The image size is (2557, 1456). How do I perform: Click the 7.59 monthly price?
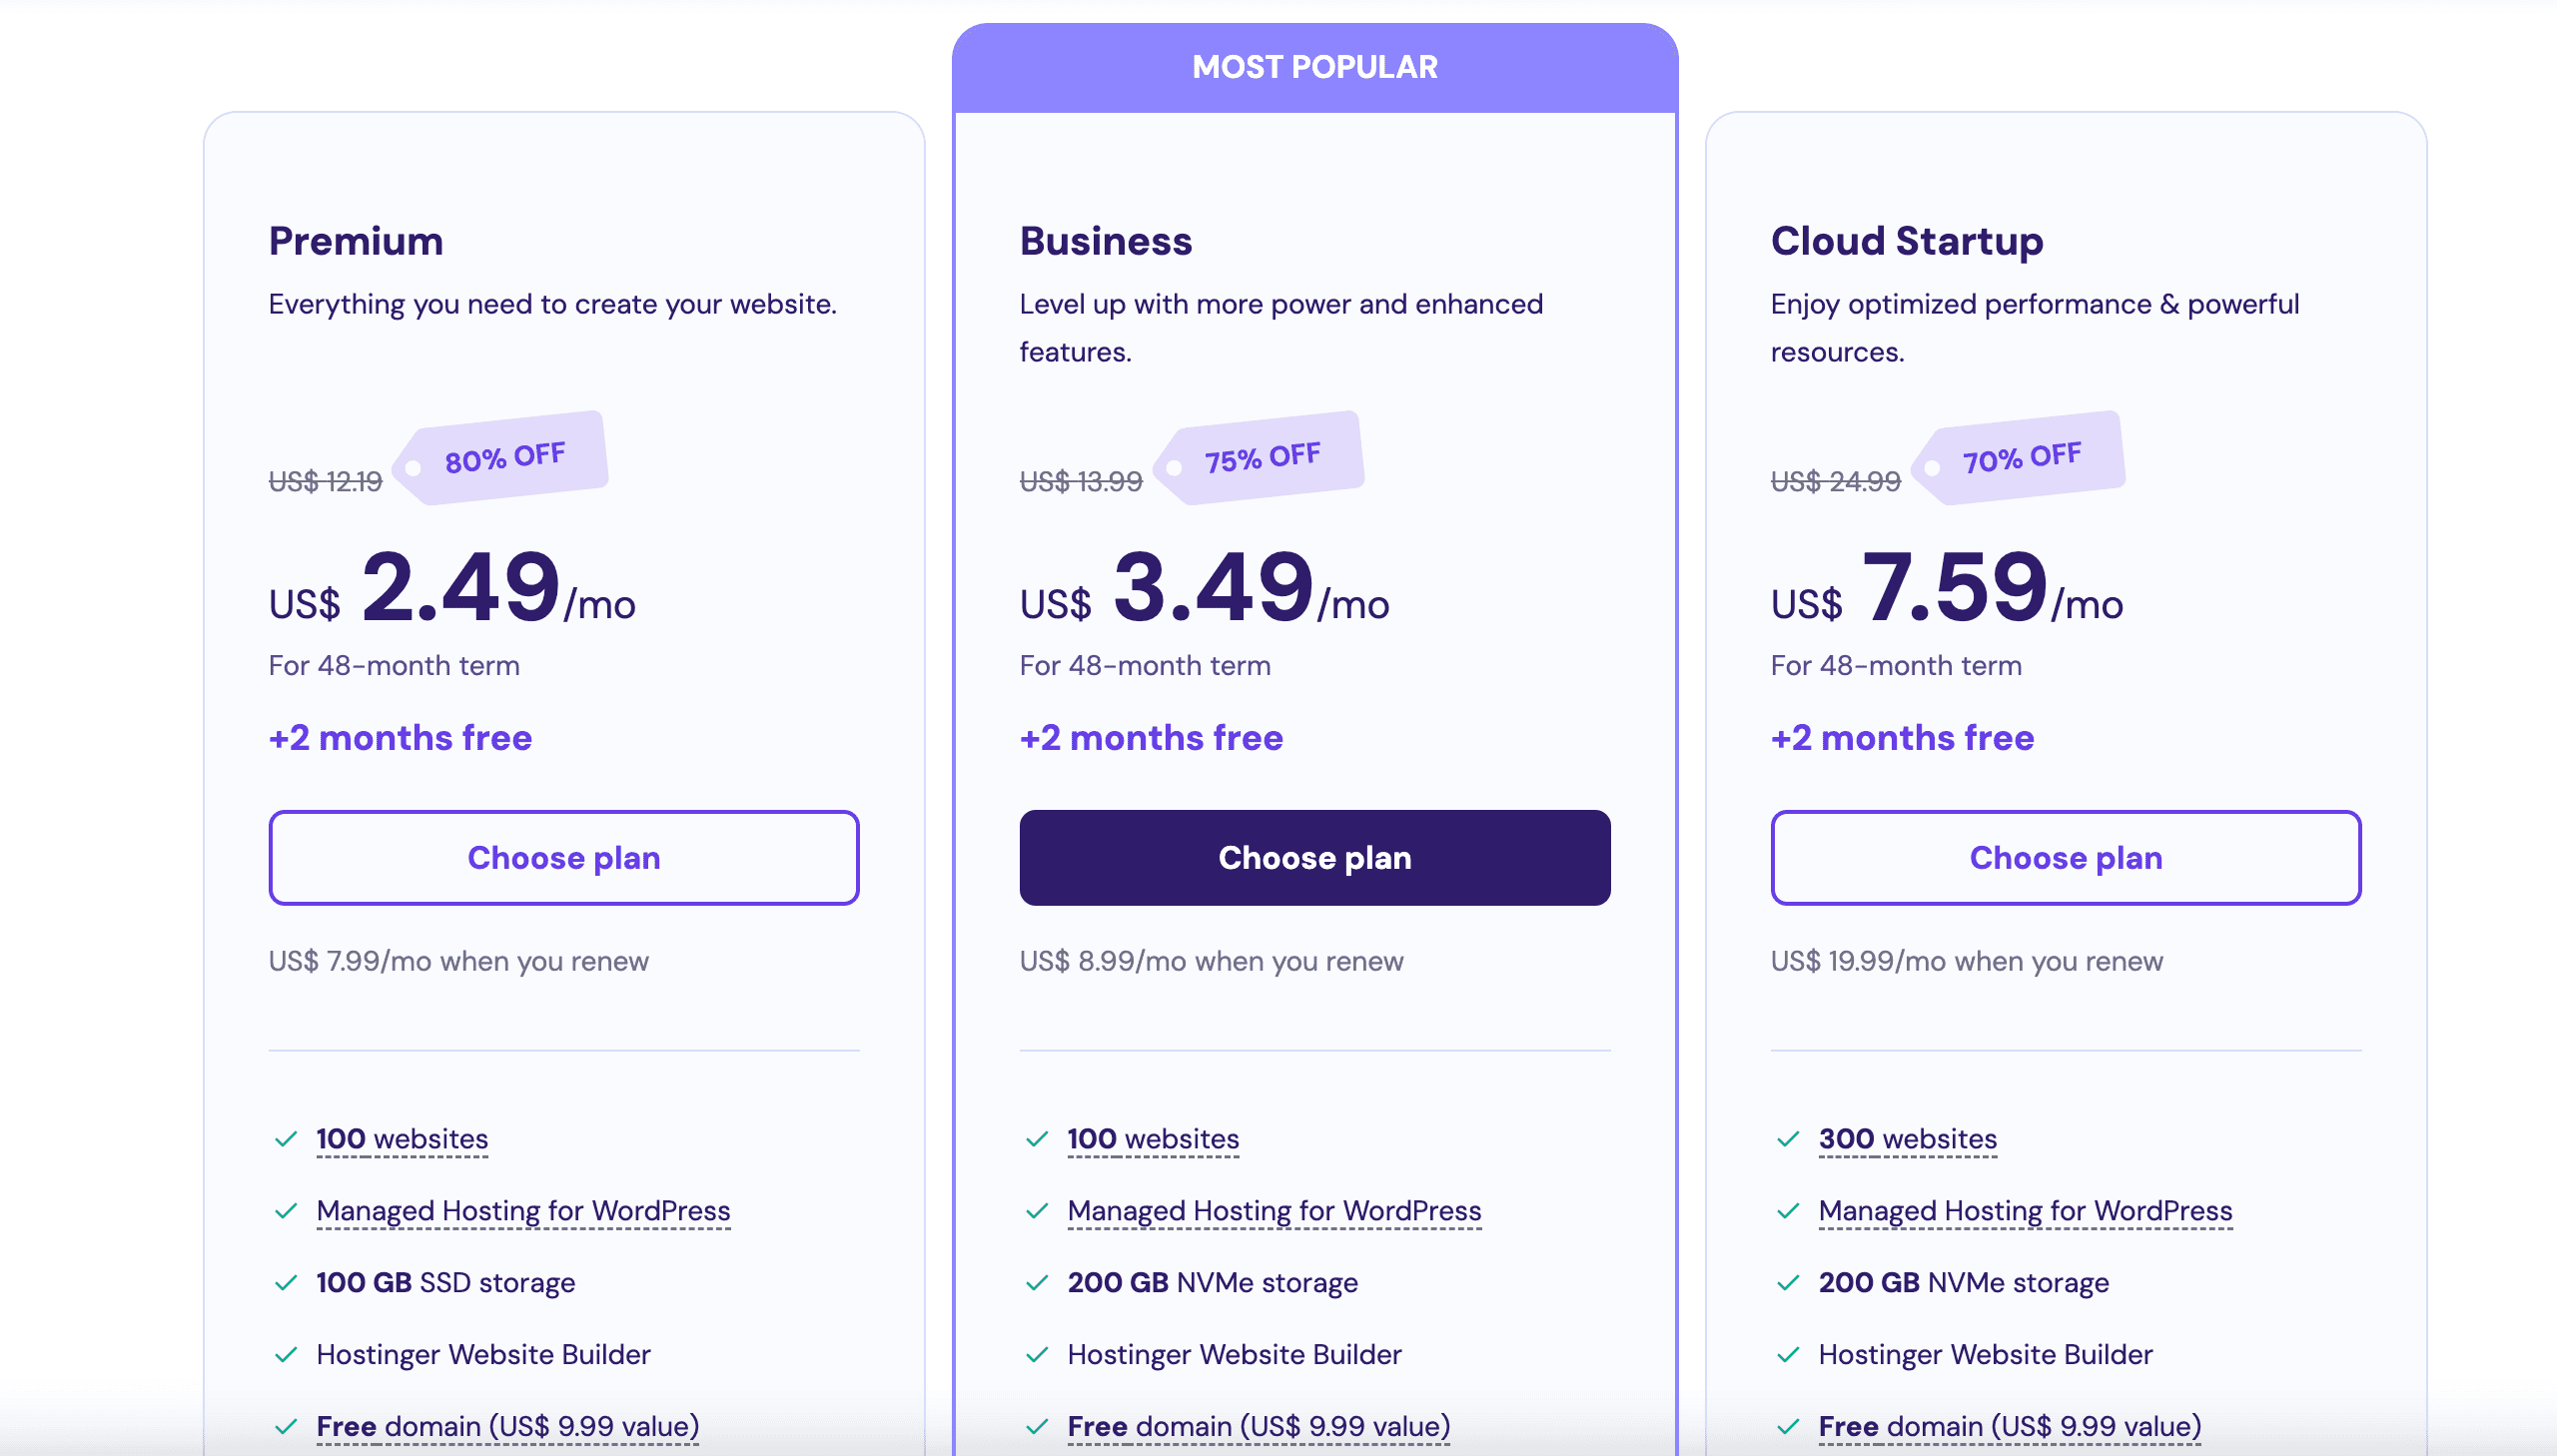(x=1955, y=587)
